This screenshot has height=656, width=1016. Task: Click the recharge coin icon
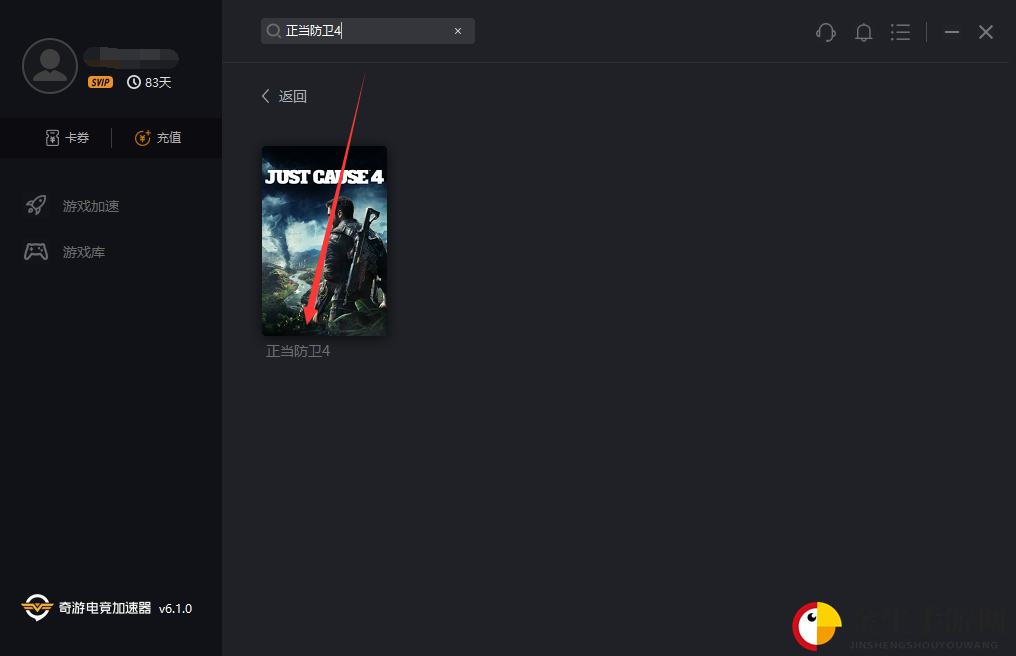(143, 137)
